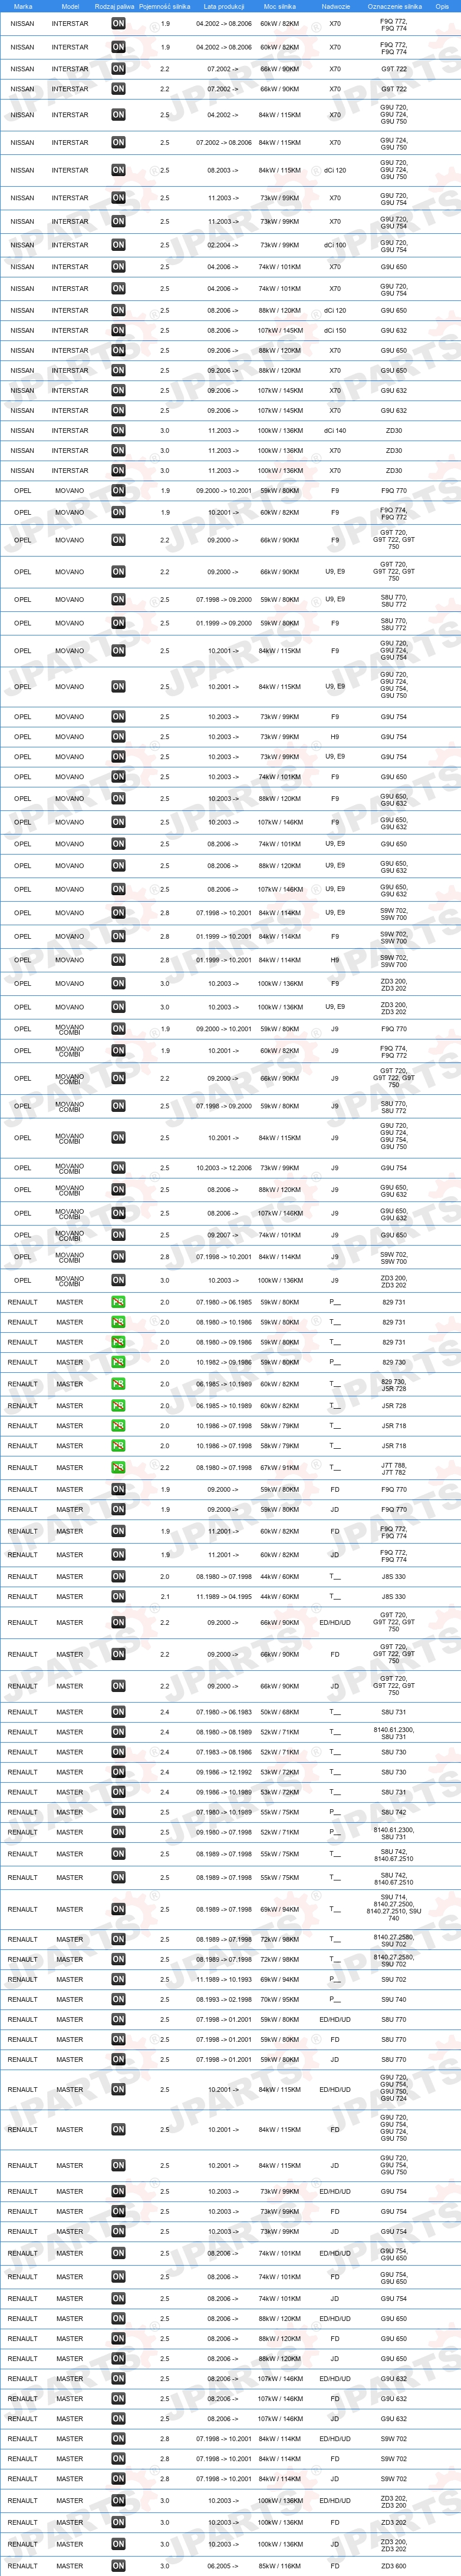This screenshot has width=461, height=2576.
Task: Click the ON diesel icon in Nissan Interstar dCi 100 row
Action: pyautogui.click(x=118, y=245)
